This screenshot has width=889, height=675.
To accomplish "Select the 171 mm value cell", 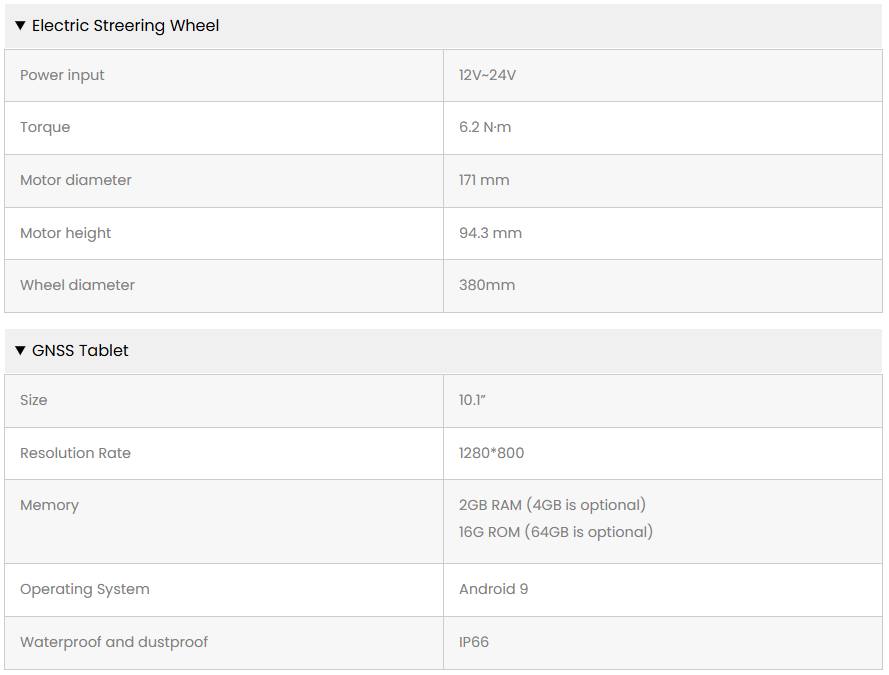I will (x=484, y=181).
